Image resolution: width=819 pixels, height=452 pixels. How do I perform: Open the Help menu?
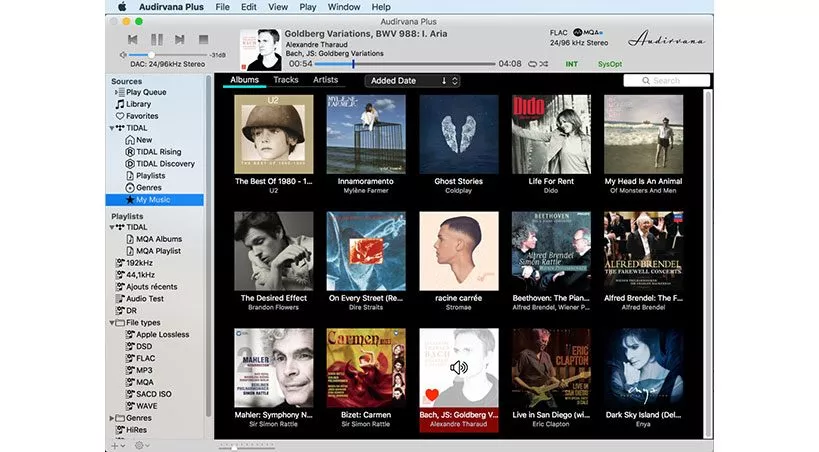[x=381, y=7]
